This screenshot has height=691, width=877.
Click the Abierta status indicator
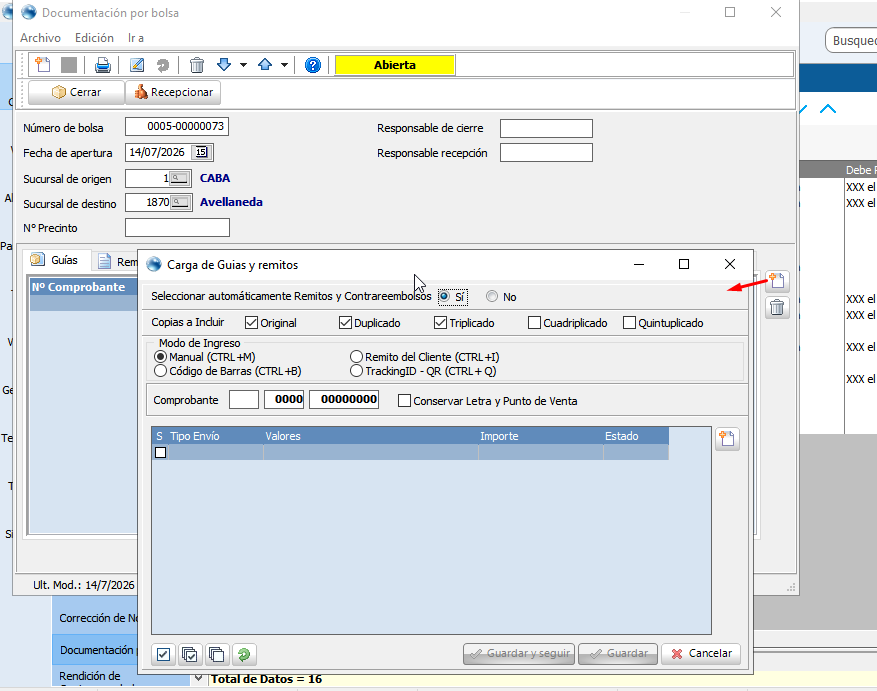395,65
